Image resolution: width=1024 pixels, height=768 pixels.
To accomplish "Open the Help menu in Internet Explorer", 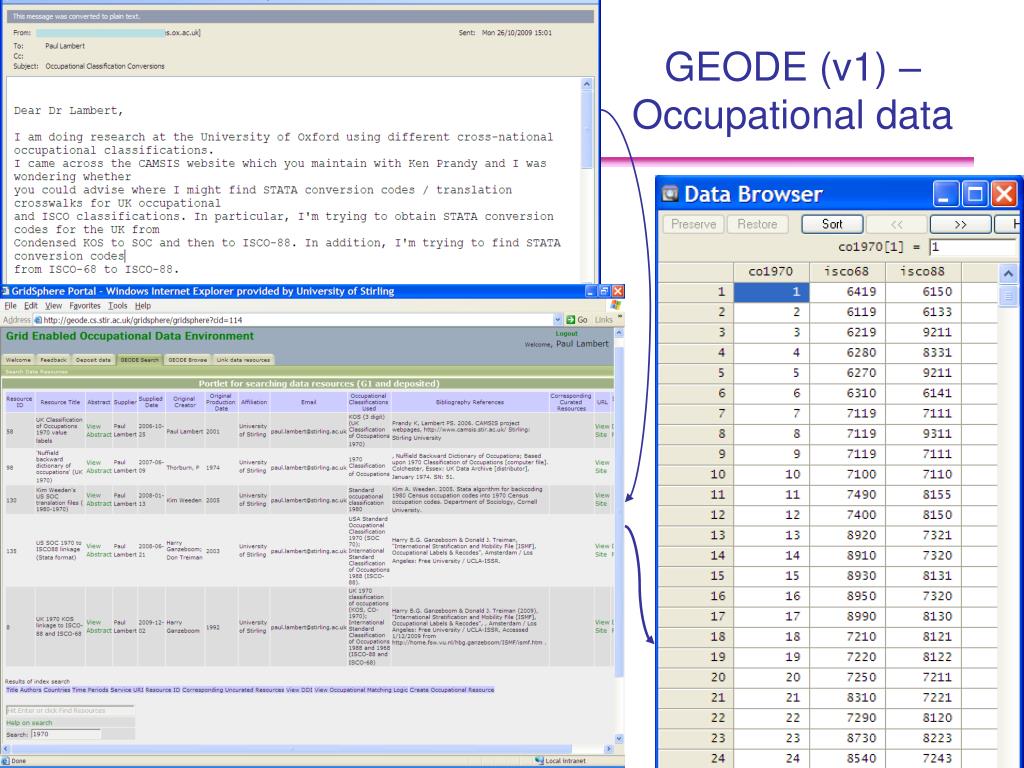I will coord(142,306).
